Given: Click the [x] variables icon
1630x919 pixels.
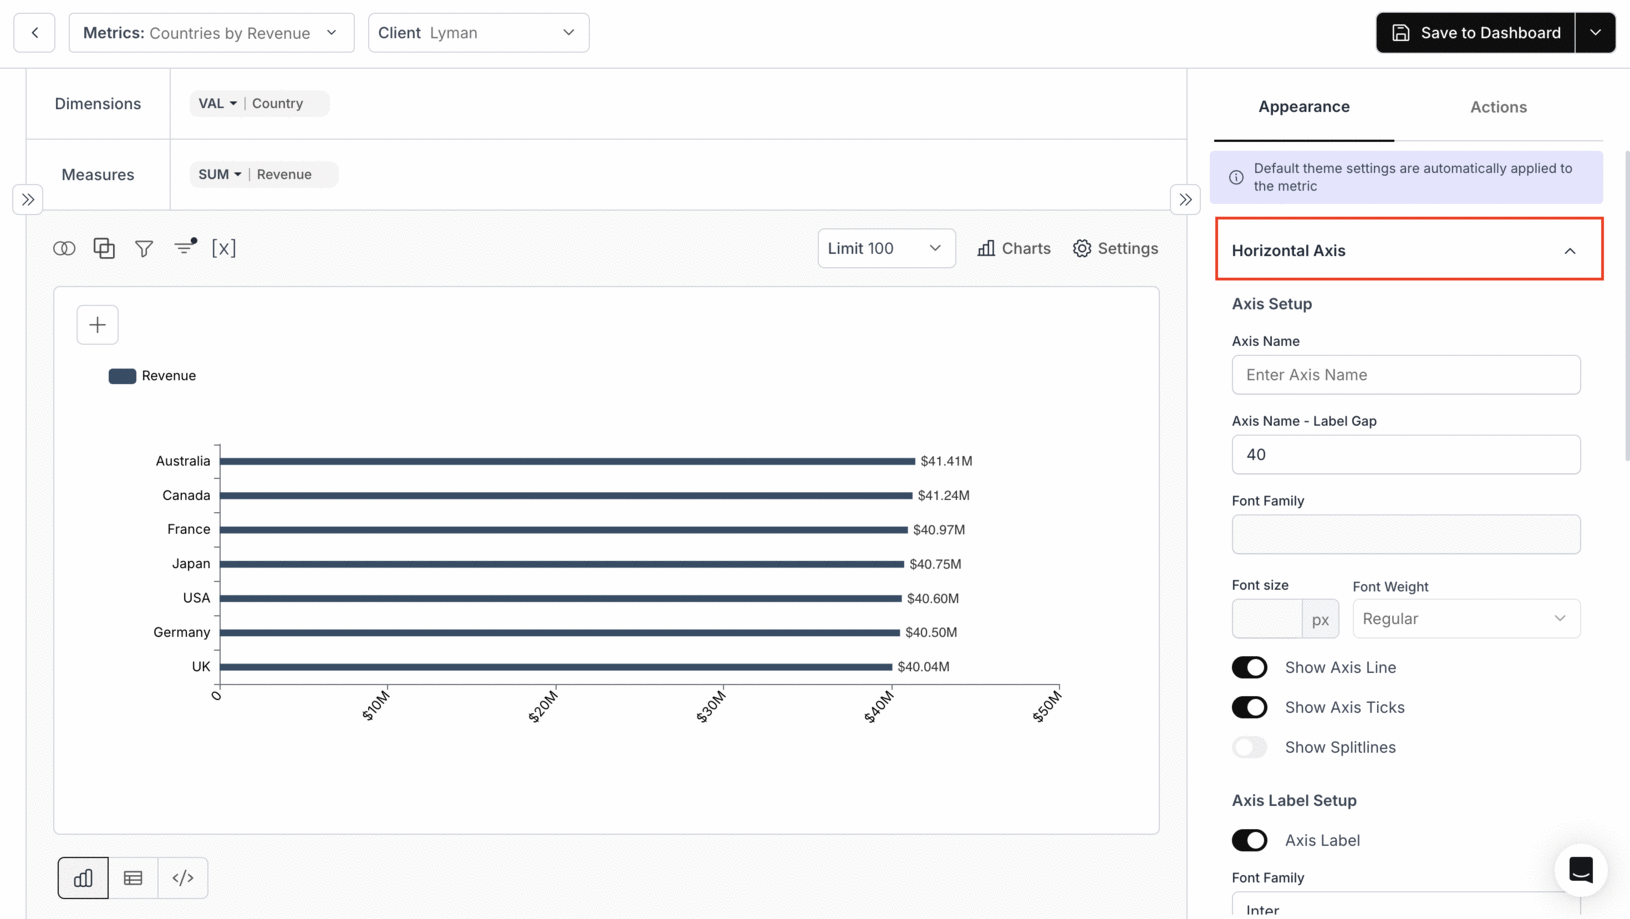Looking at the screenshot, I should pyautogui.click(x=224, y=248).
